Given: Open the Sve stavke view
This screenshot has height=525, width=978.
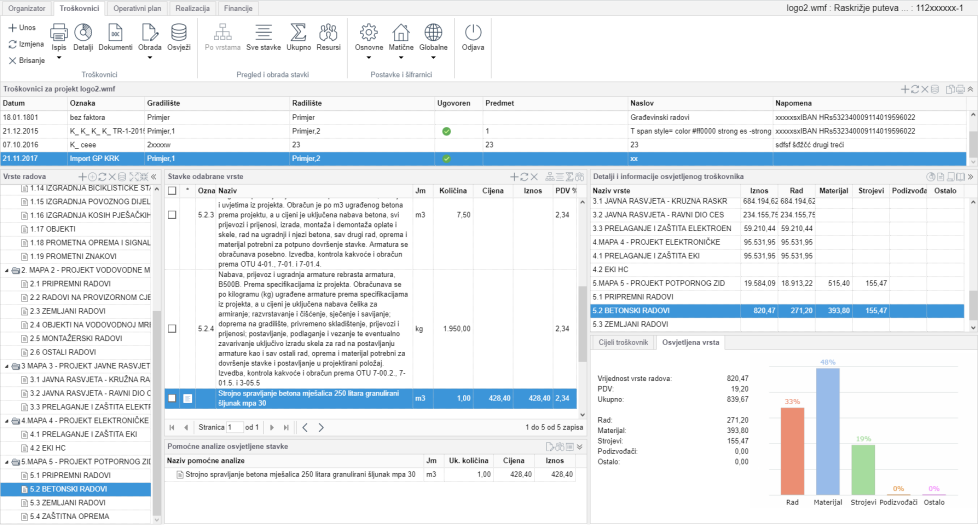Looking at the screenshot, I should pyautogui.click(x=263, y=37).
